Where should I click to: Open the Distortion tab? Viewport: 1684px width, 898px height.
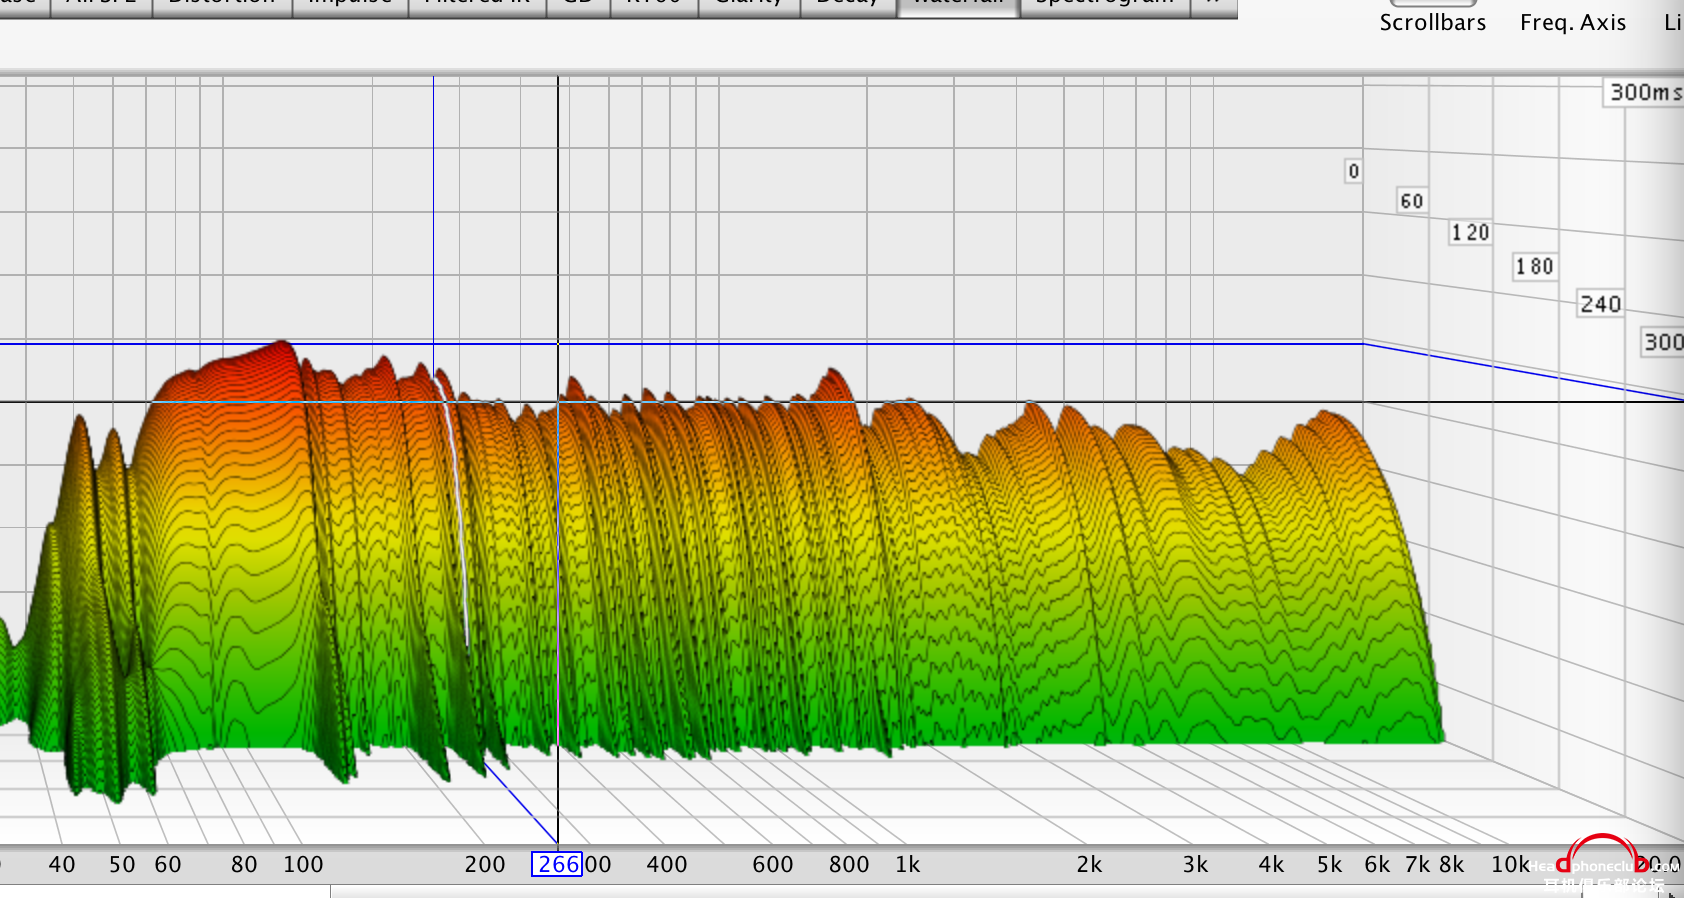coord(222,6)
